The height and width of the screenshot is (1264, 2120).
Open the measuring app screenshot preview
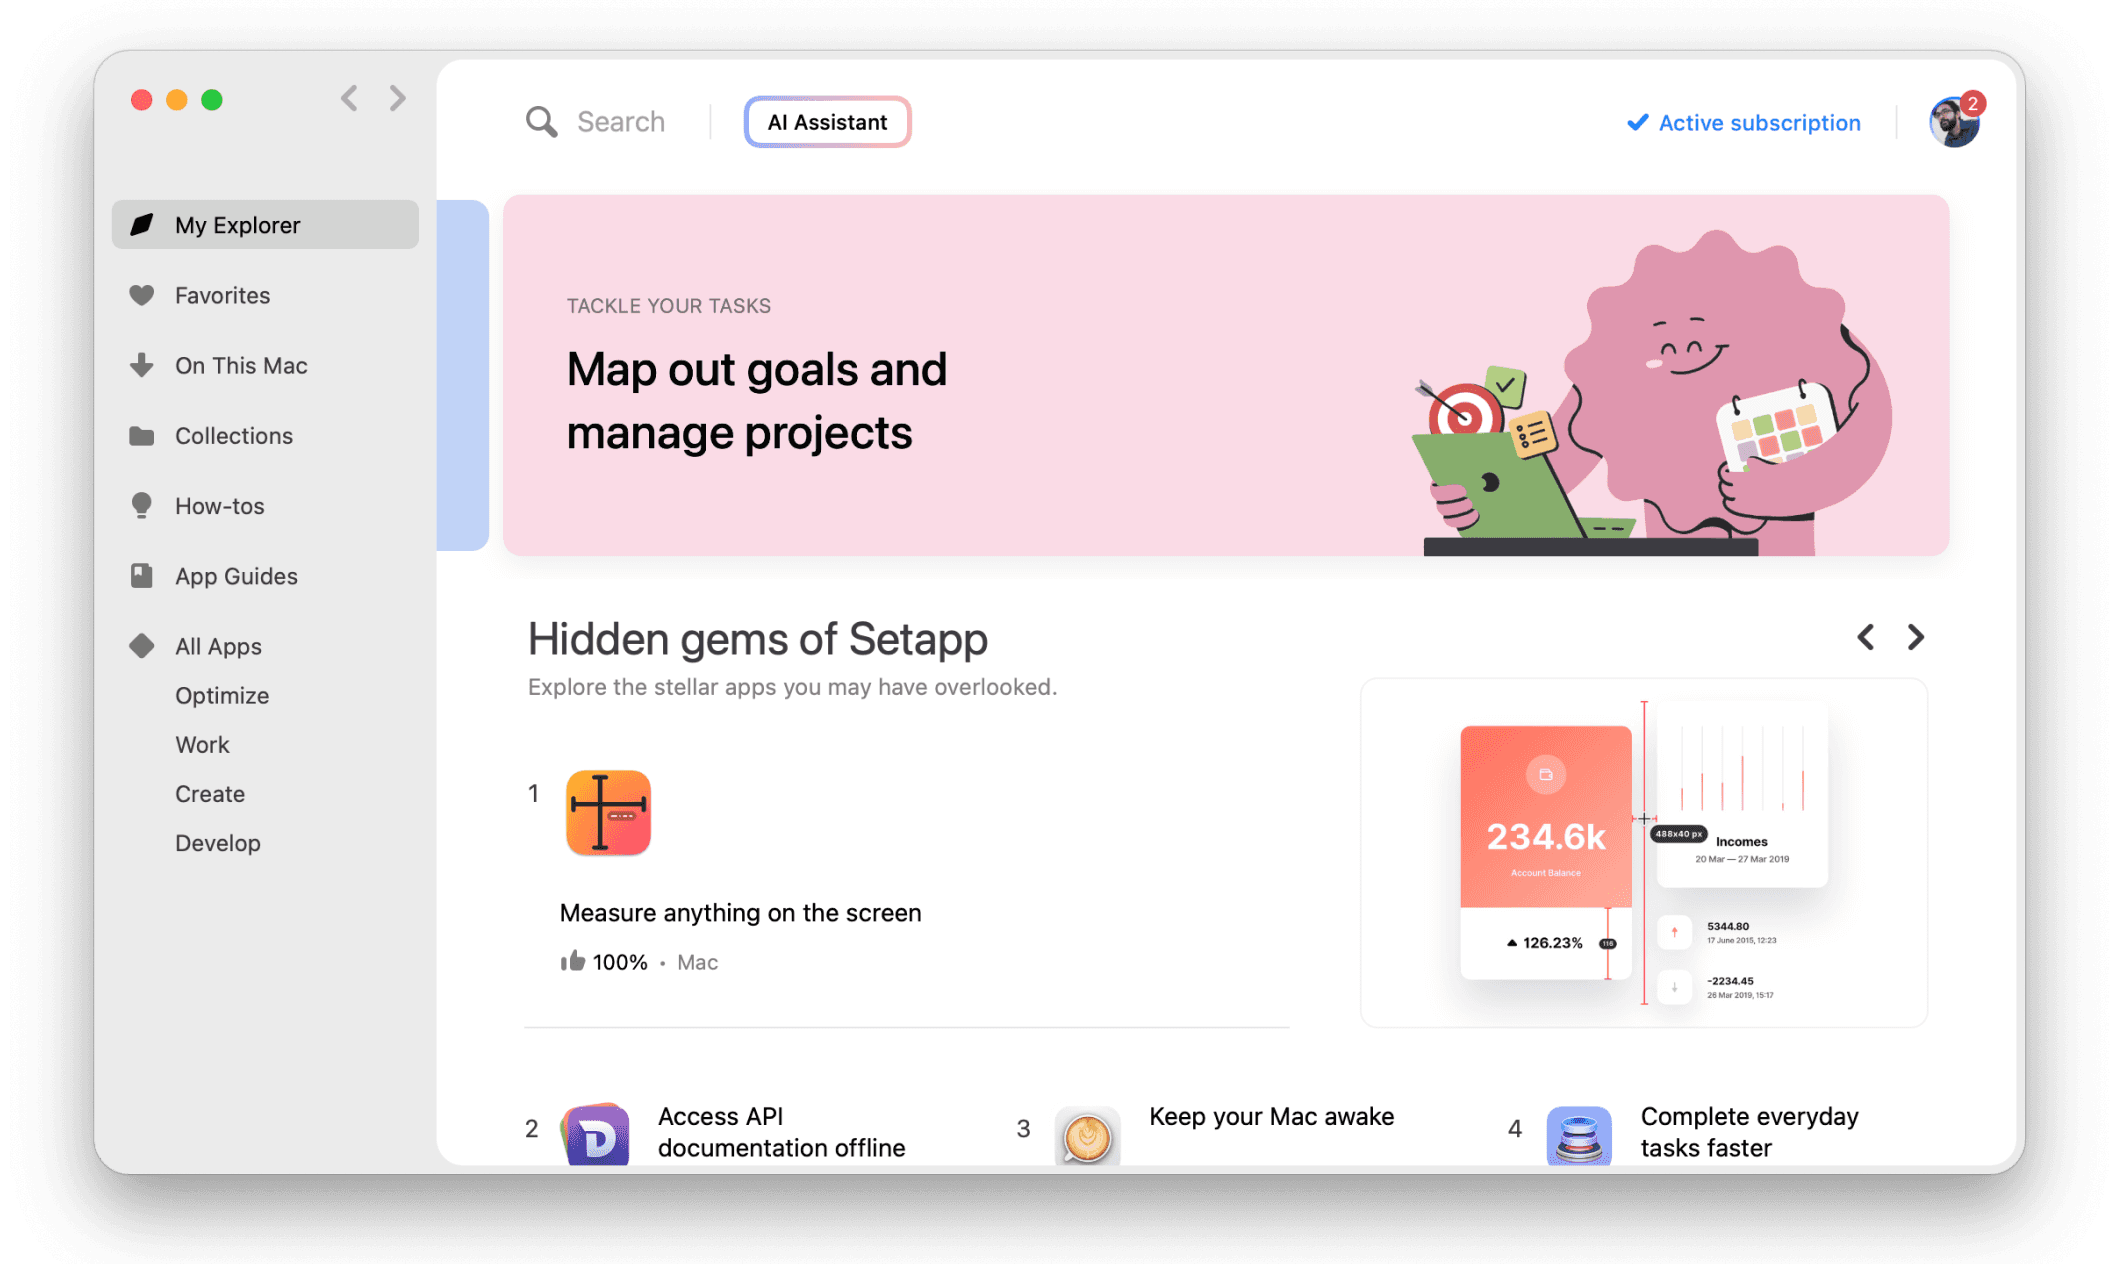(x=1643, y=853)
